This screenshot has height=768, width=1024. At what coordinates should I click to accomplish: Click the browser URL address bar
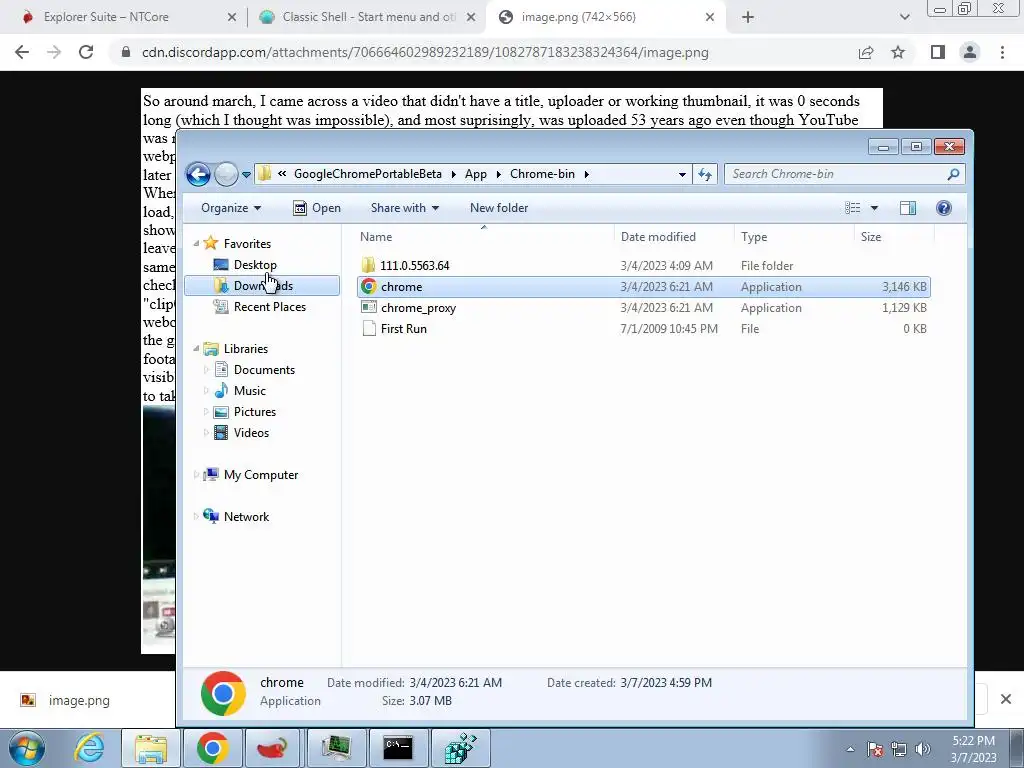[424, 52]
